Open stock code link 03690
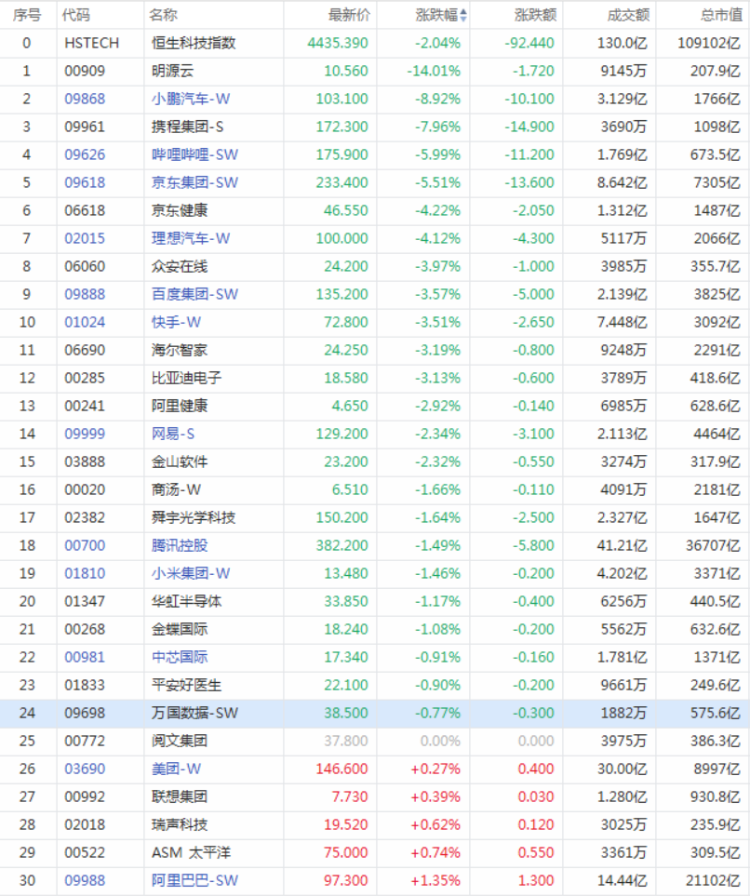This screenshot has height=896, width=750. 85,769
